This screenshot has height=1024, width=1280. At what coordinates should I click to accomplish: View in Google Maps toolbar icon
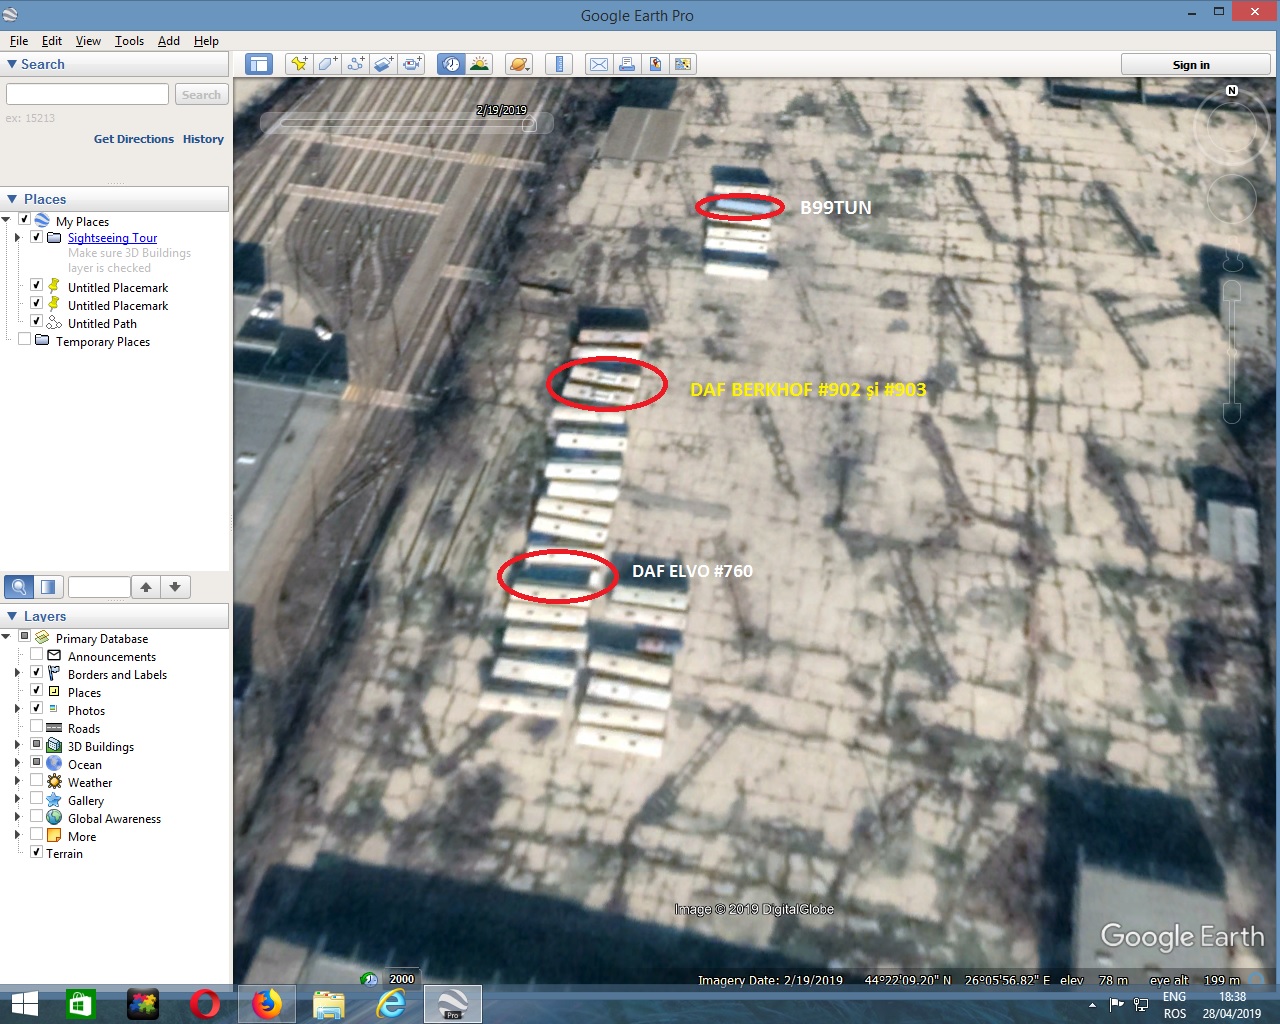(x=682, y=64)
